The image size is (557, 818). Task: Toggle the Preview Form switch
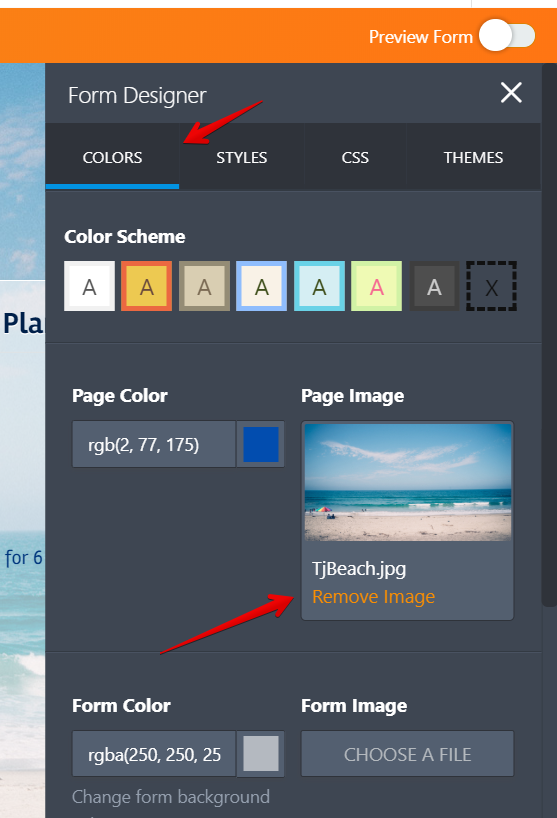(x=507, y=36)
